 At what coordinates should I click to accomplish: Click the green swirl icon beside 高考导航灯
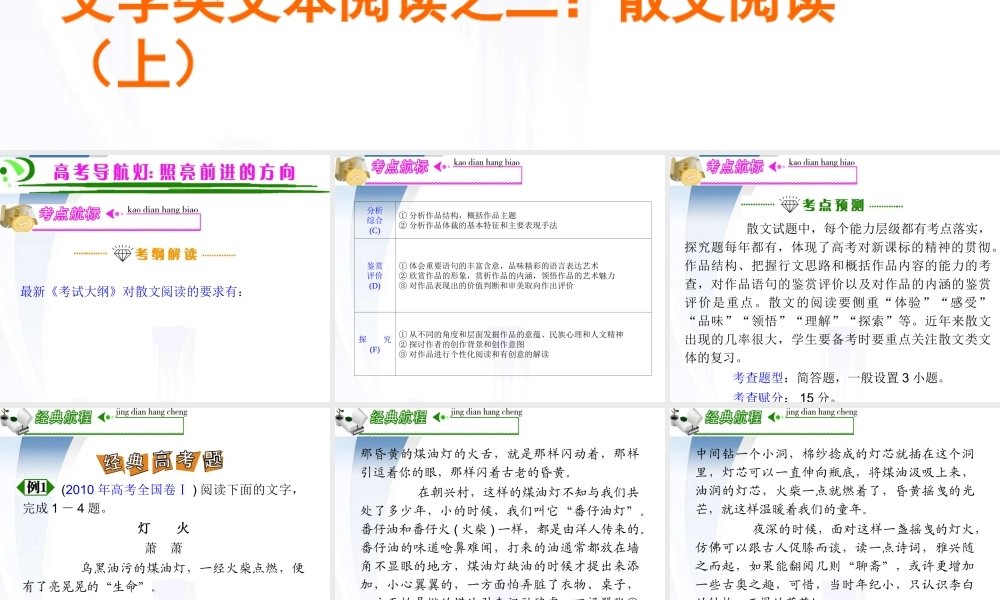(17, 171)
